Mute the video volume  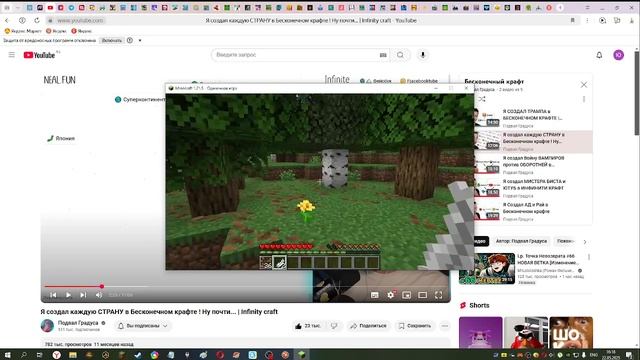(x=99, y=295)
